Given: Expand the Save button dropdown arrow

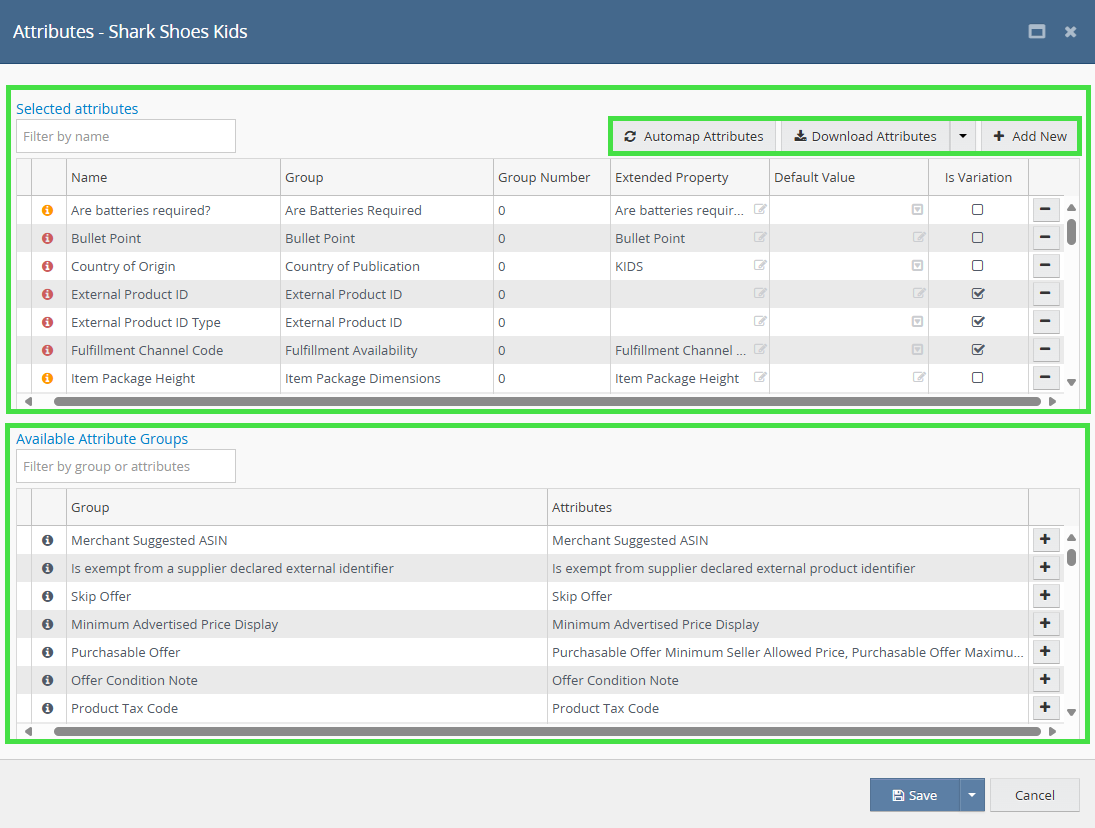Looking at the screenshot, I should tap(972, 796).
